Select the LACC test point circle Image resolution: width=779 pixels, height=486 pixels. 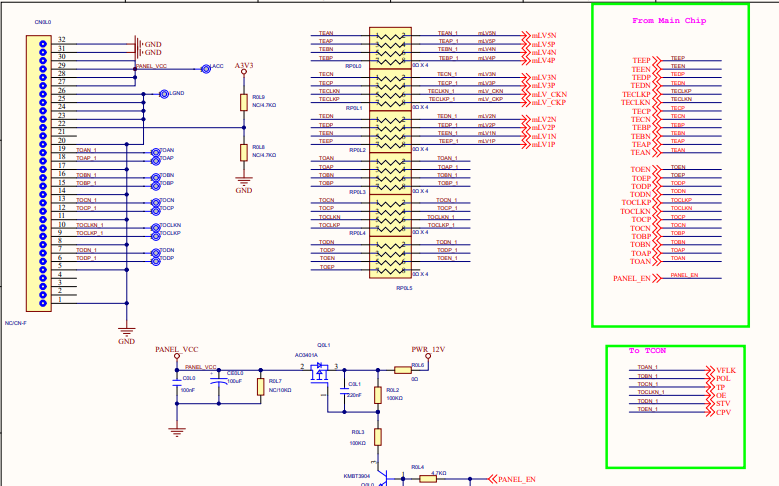click(x=206, y=69)
